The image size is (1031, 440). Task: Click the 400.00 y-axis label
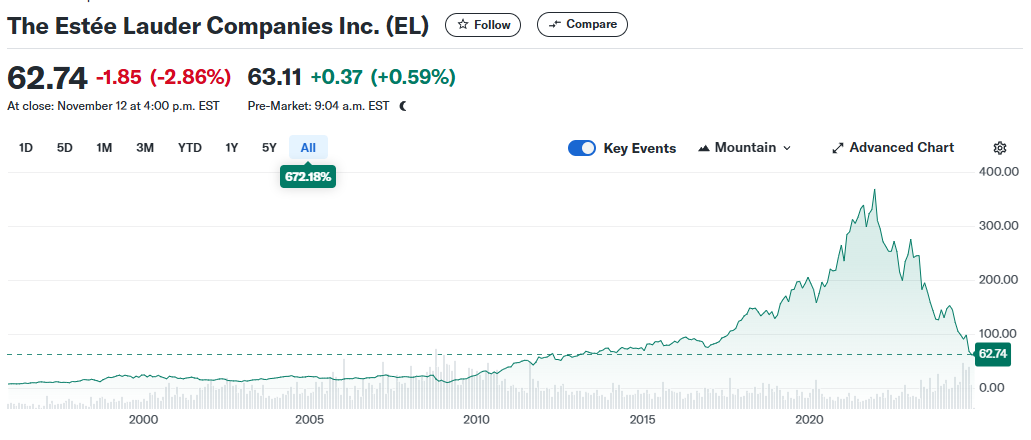(999, 172)
